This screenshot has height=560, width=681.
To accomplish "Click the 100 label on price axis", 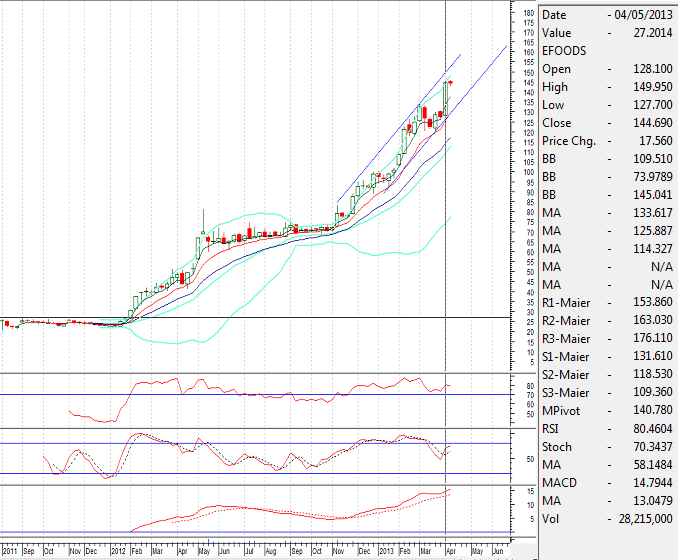I will [526, 172].
